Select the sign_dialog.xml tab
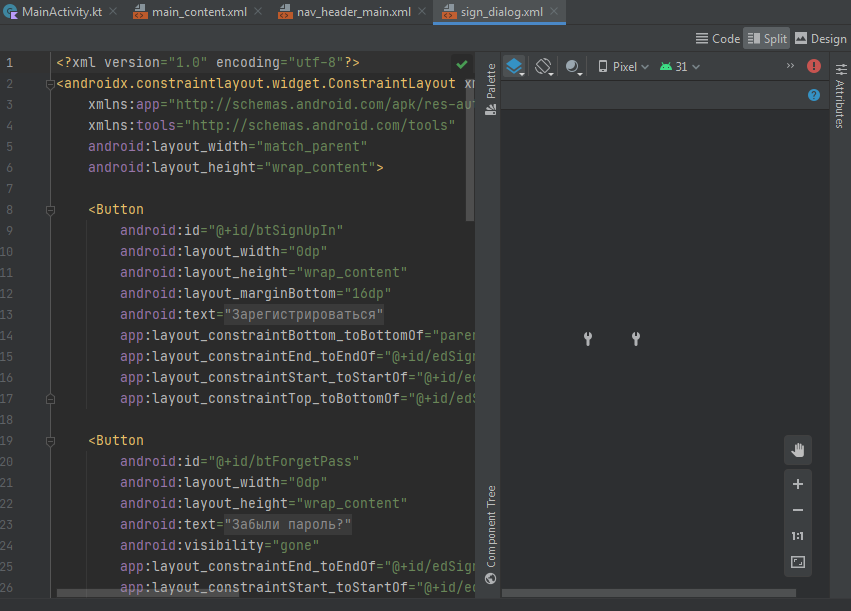851x611 pixels. pyautogui.click(x=501, y=11)
